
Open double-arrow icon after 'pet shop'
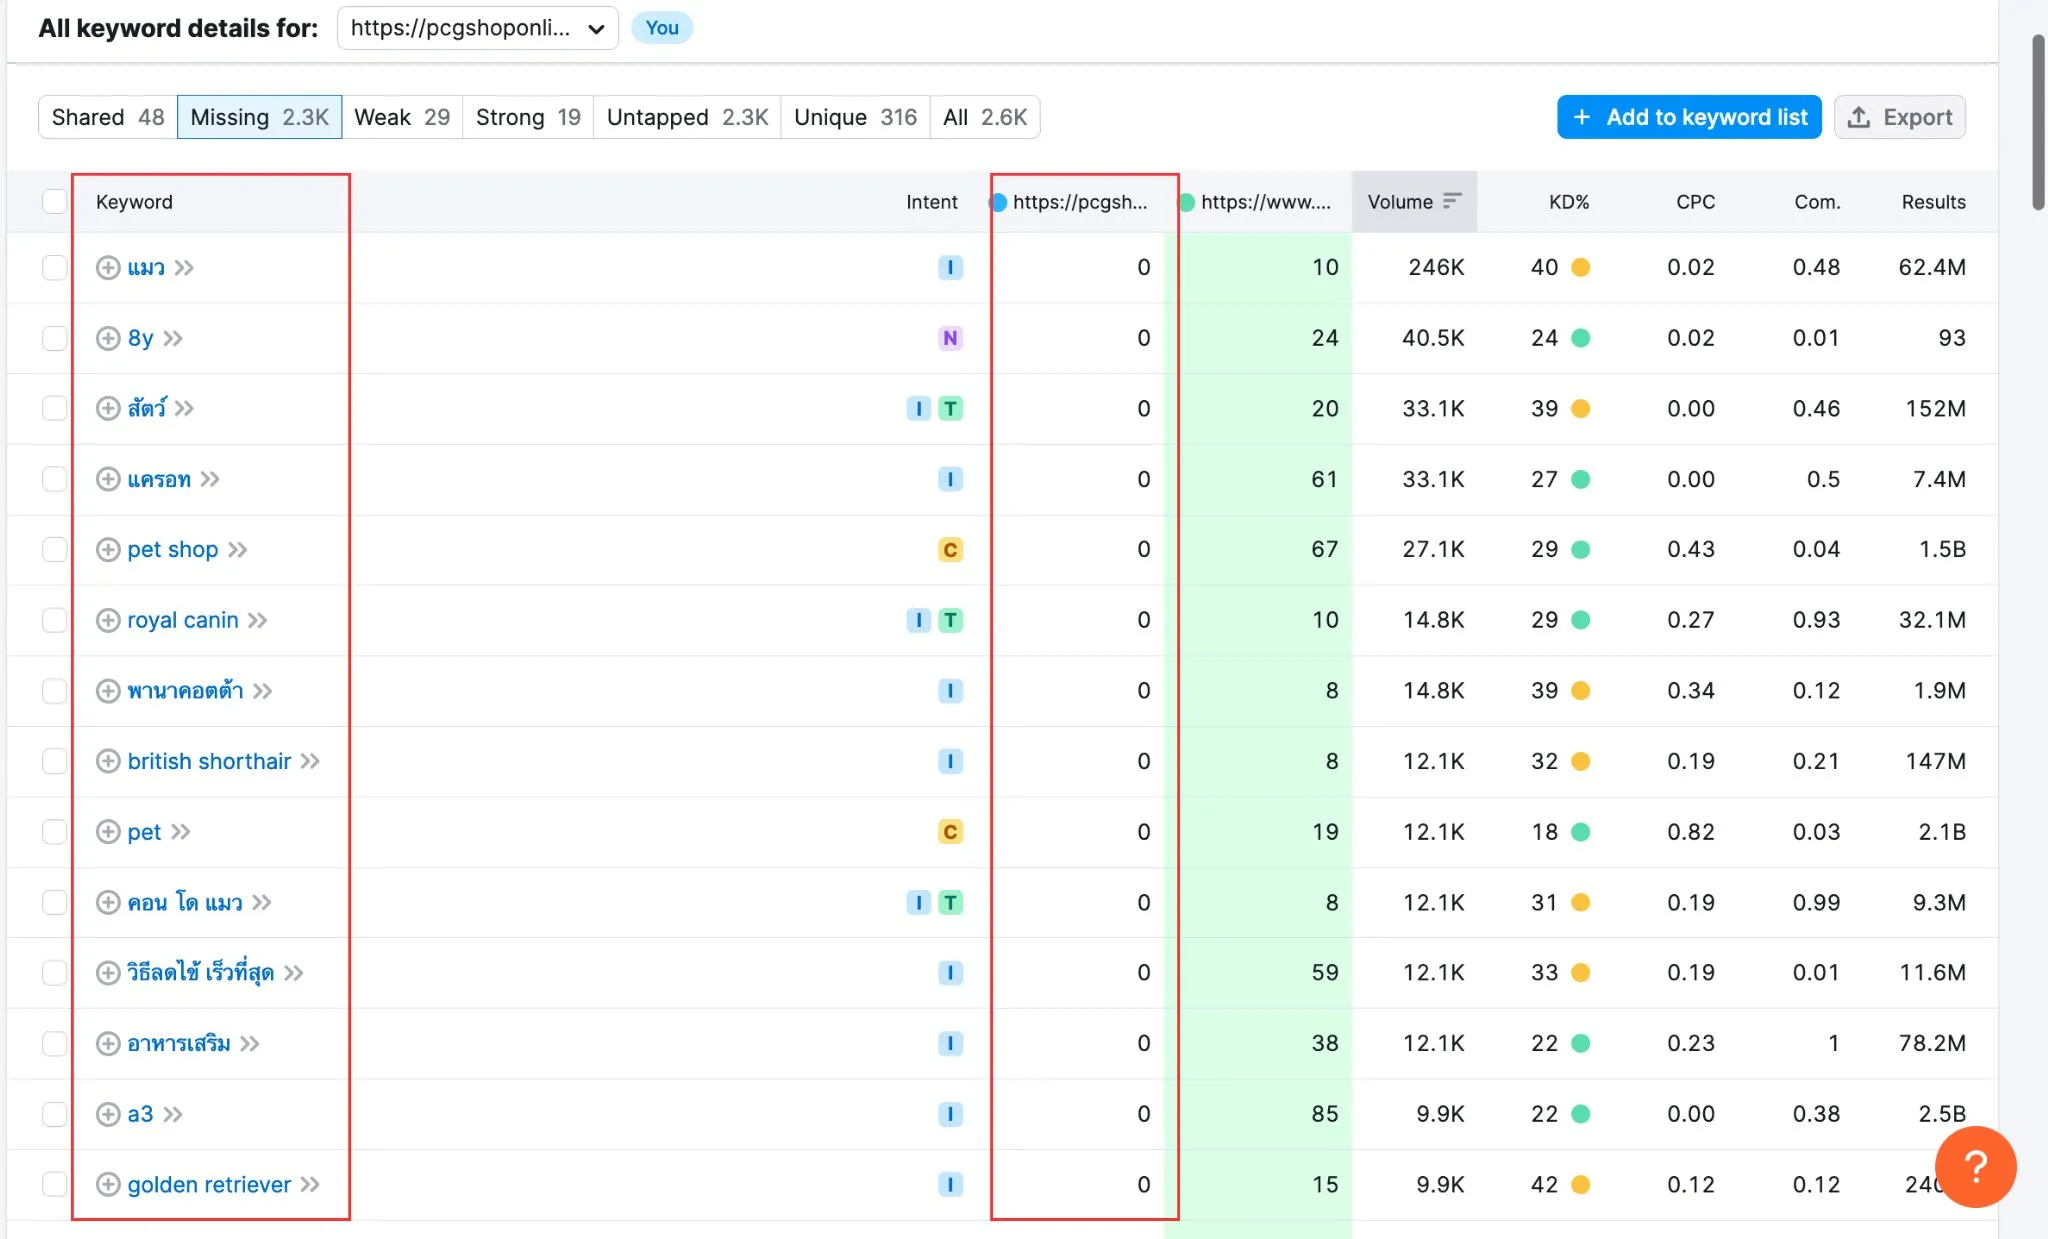pos(237,549)
